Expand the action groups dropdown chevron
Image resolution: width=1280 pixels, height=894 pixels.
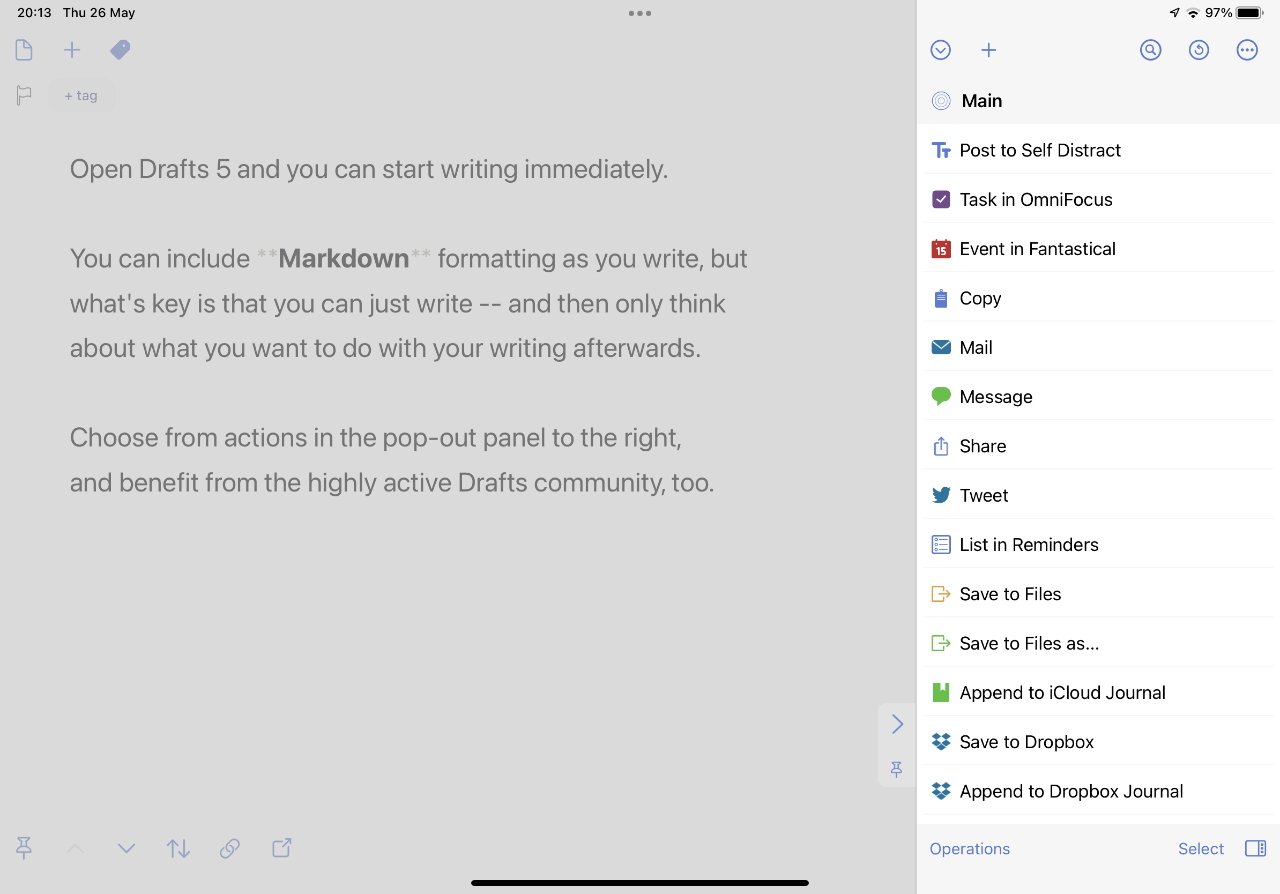click(x=940, y=50)
